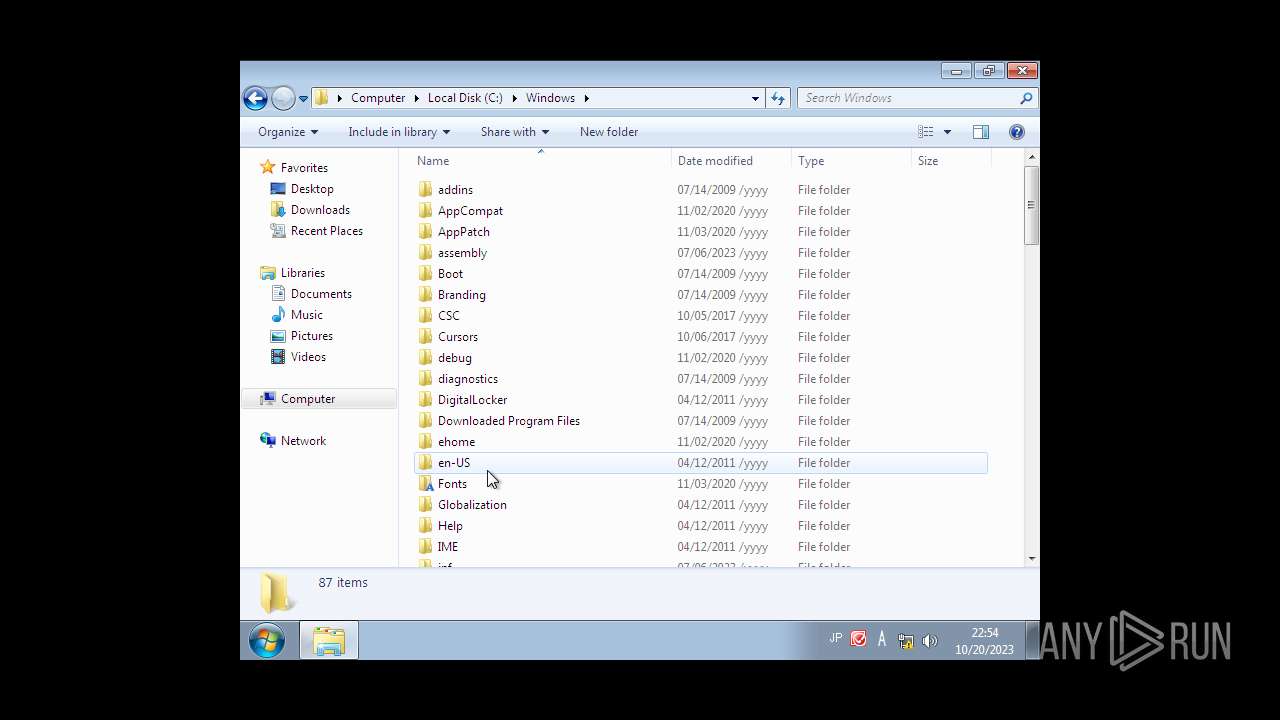Viewport: 1280px width, 720px height.
Task: Select the Cursors folder icon
Action: pos(426,337)
